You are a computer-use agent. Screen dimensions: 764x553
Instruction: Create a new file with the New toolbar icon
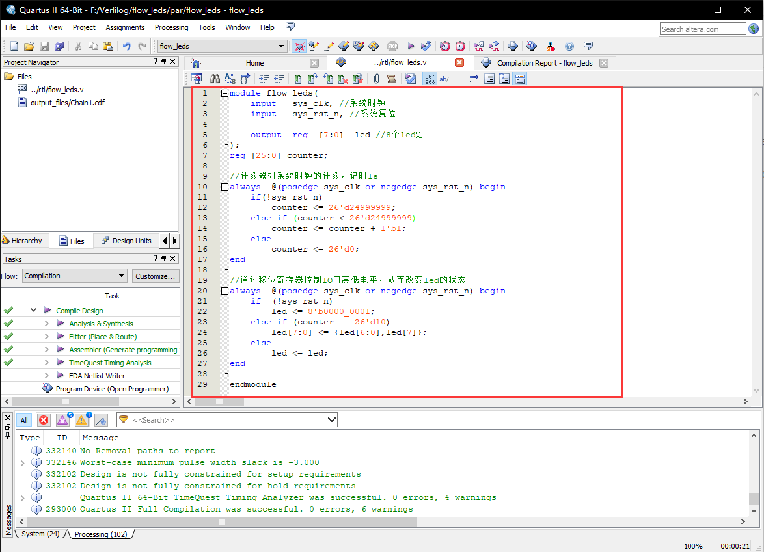(14, 46)
